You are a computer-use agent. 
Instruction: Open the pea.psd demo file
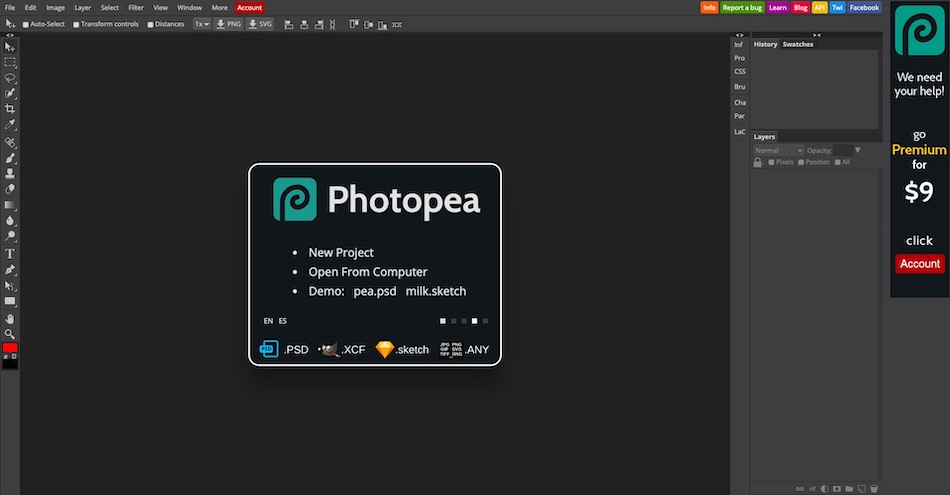click(x=375, y=291)
